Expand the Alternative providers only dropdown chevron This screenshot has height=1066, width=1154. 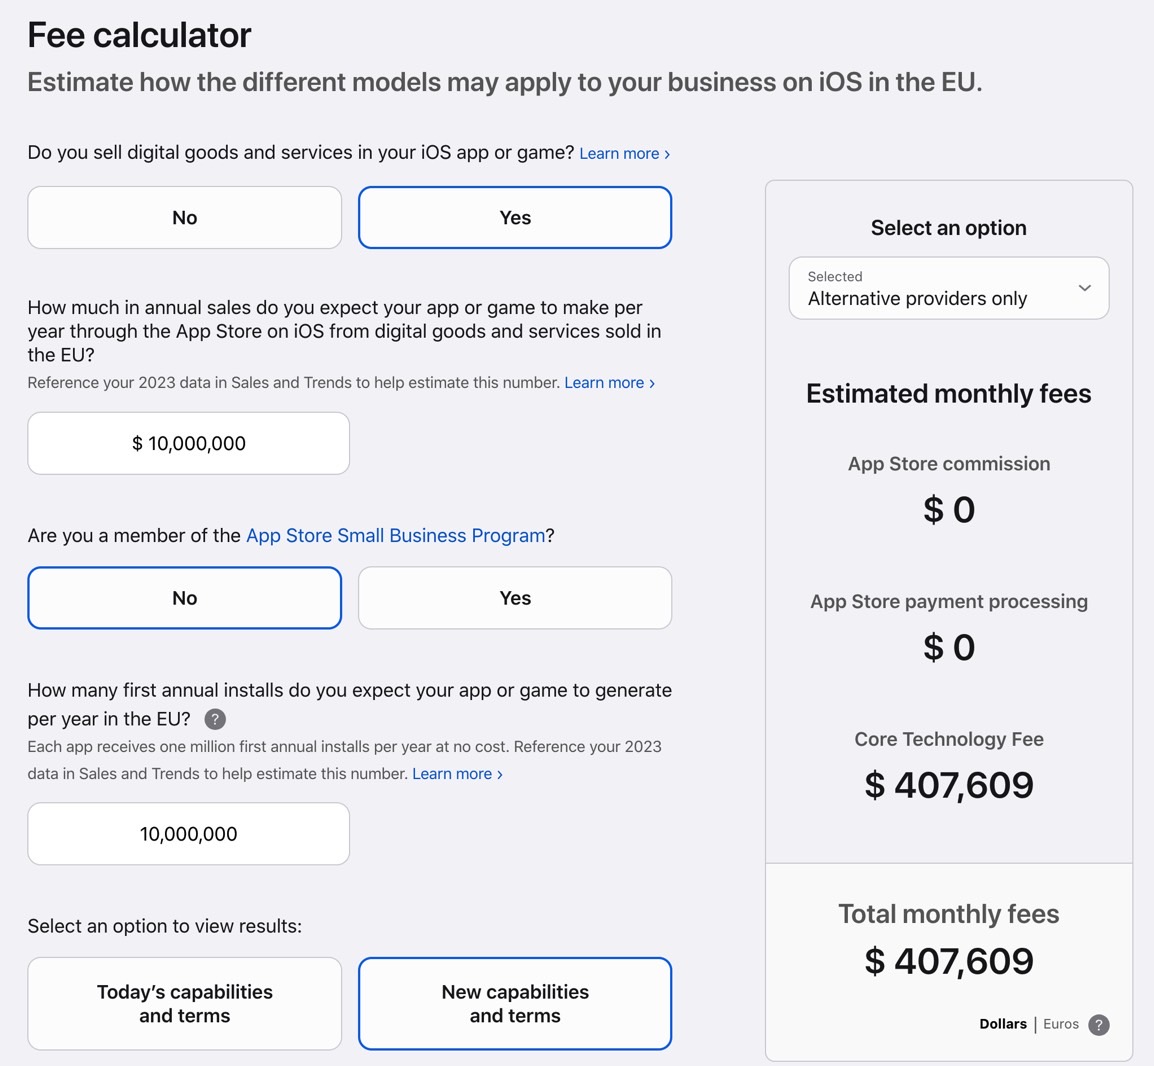pyautogui.click(x=1084, y=288)
